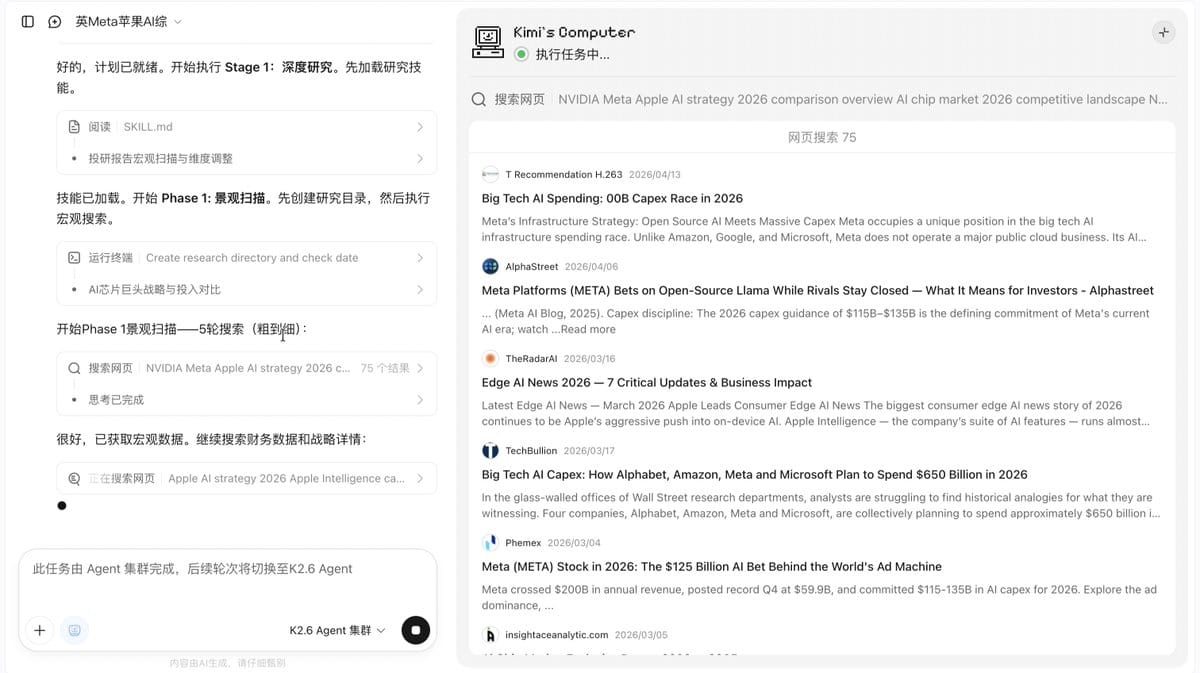Click the 开始Phase 1景观扫描 message text

182,329
